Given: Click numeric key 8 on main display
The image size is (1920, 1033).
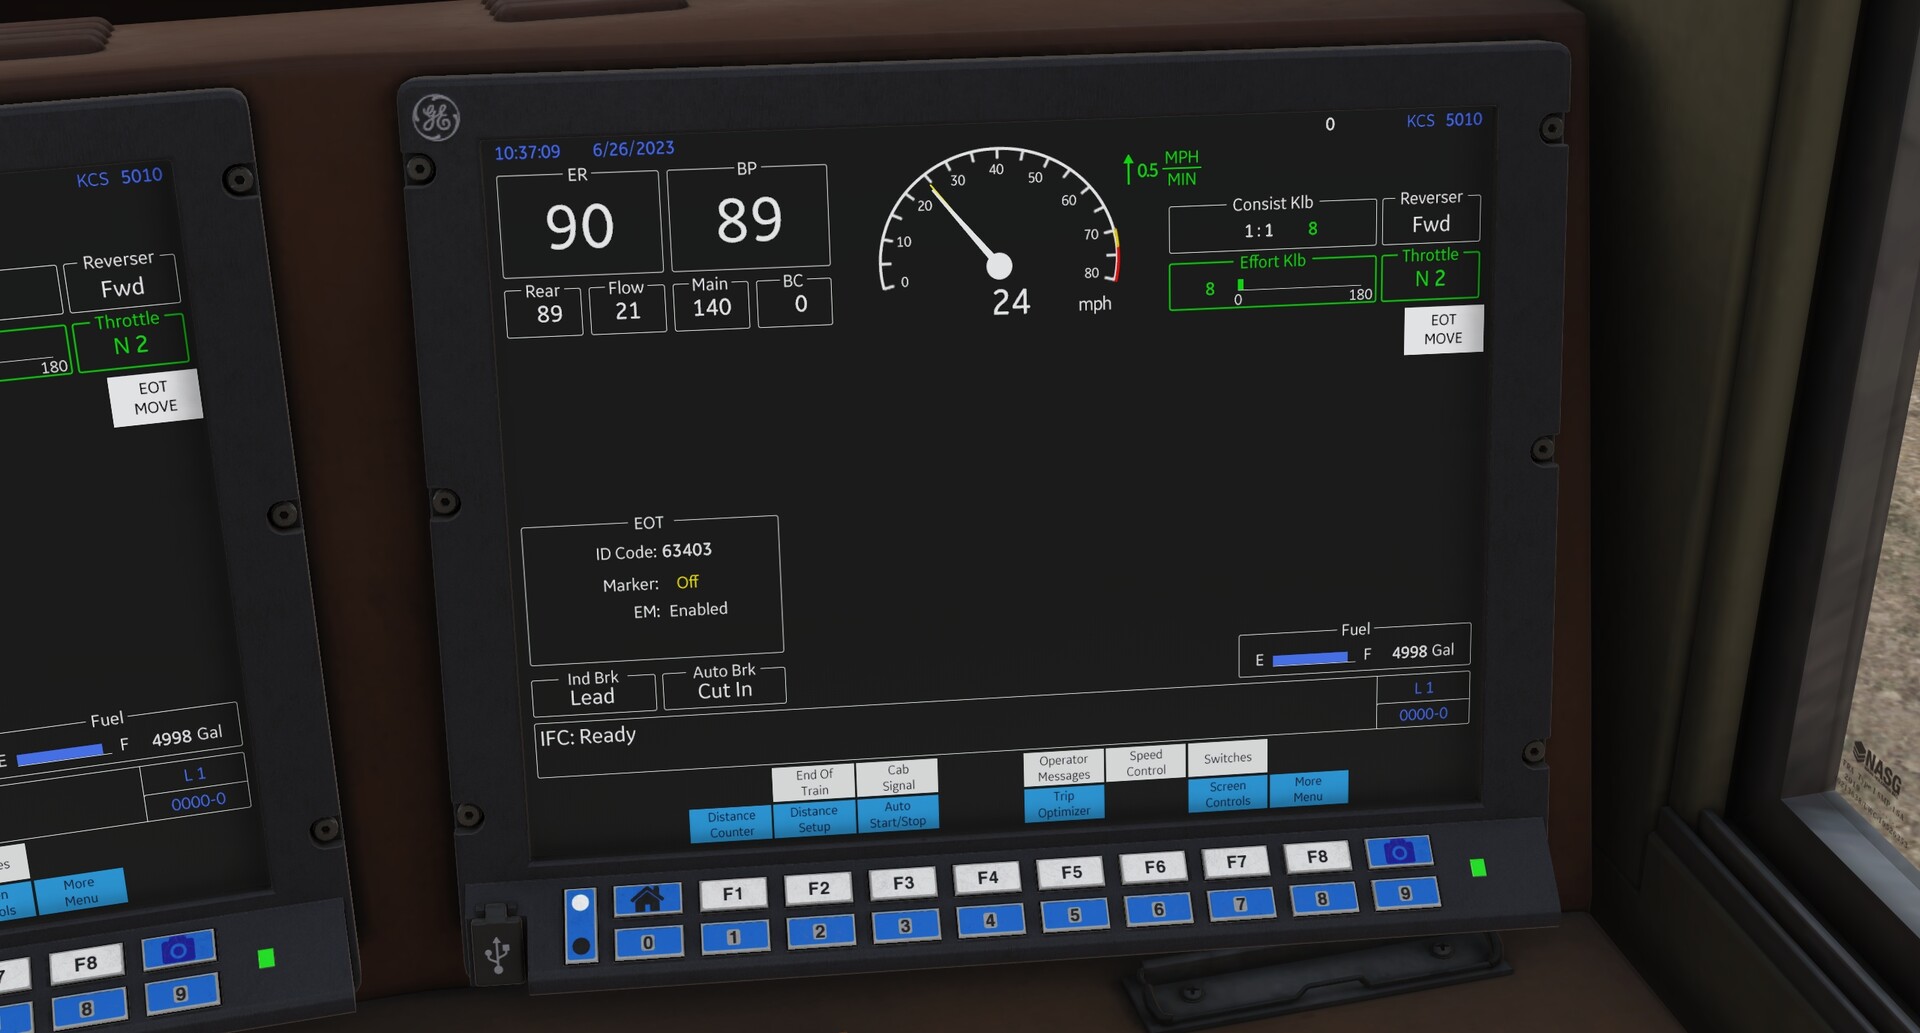Looking at the screenshot, I should coord(1322,898).
